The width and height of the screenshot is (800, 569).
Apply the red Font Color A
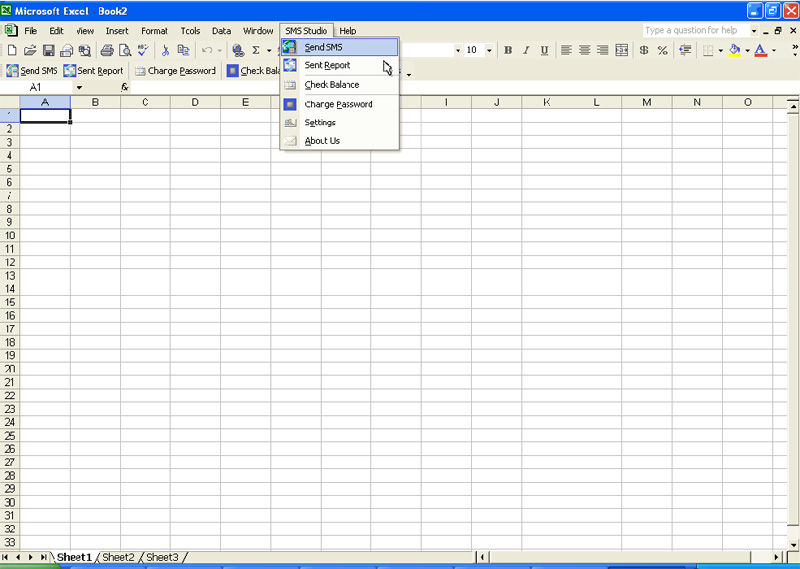[x=761, y=50]
